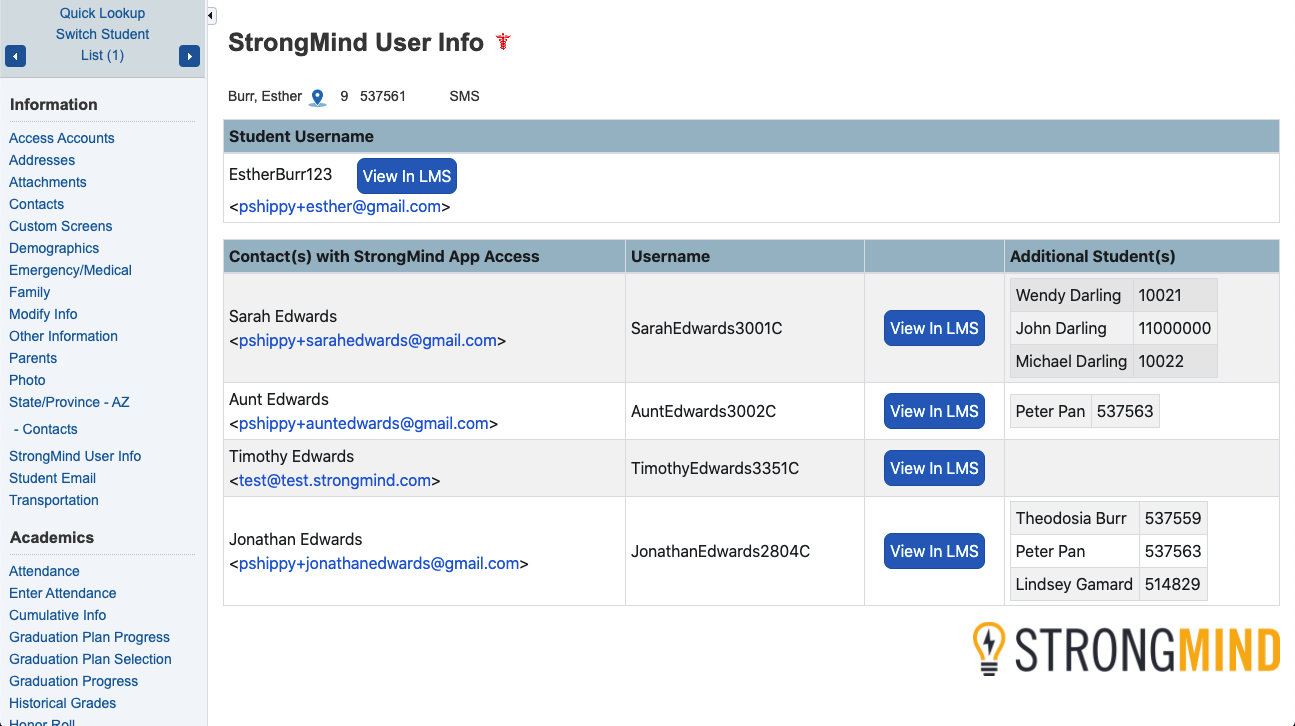Open Addresses page

pos(42,160)
